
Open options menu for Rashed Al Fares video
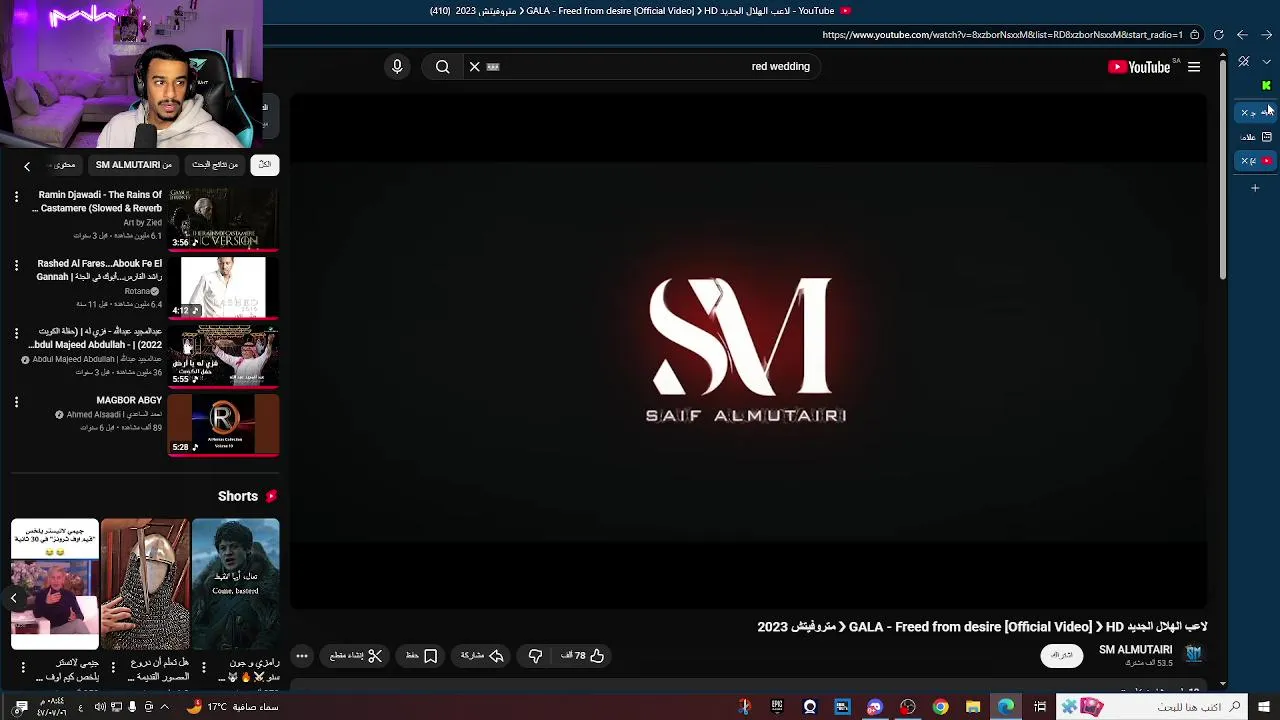click(x=16, y=265)
